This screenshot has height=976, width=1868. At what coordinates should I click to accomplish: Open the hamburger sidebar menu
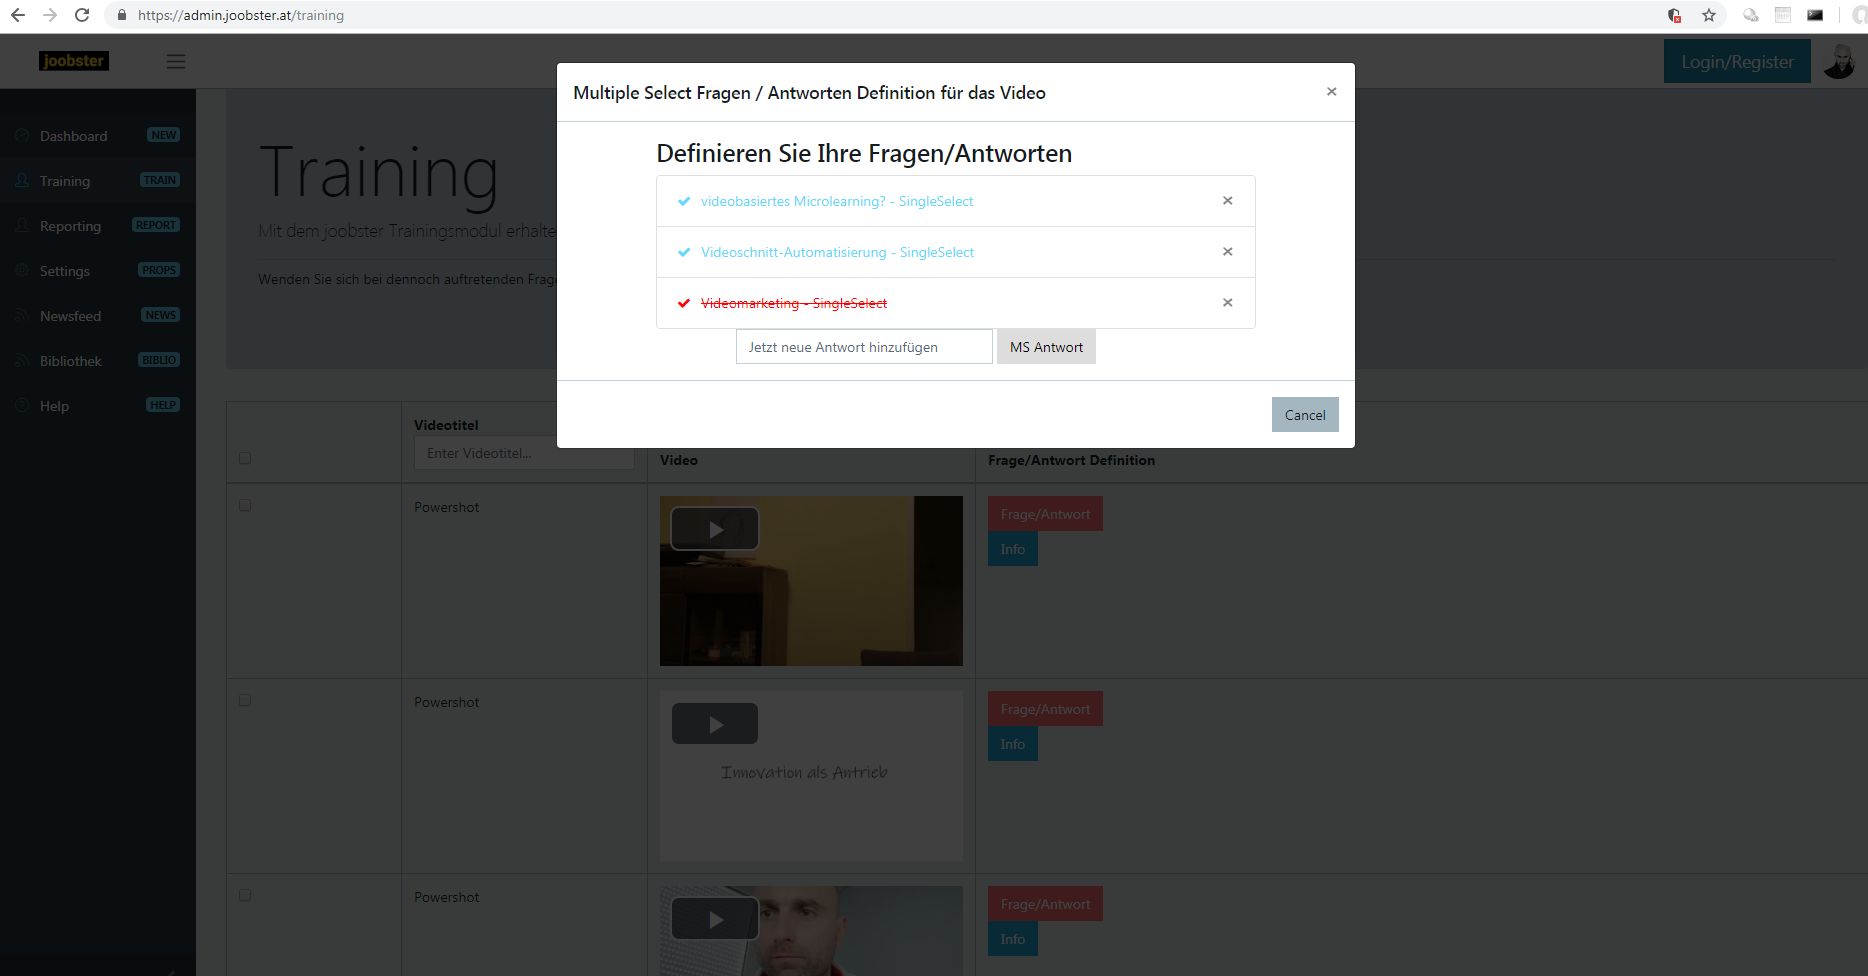click(x=176, y=62)
